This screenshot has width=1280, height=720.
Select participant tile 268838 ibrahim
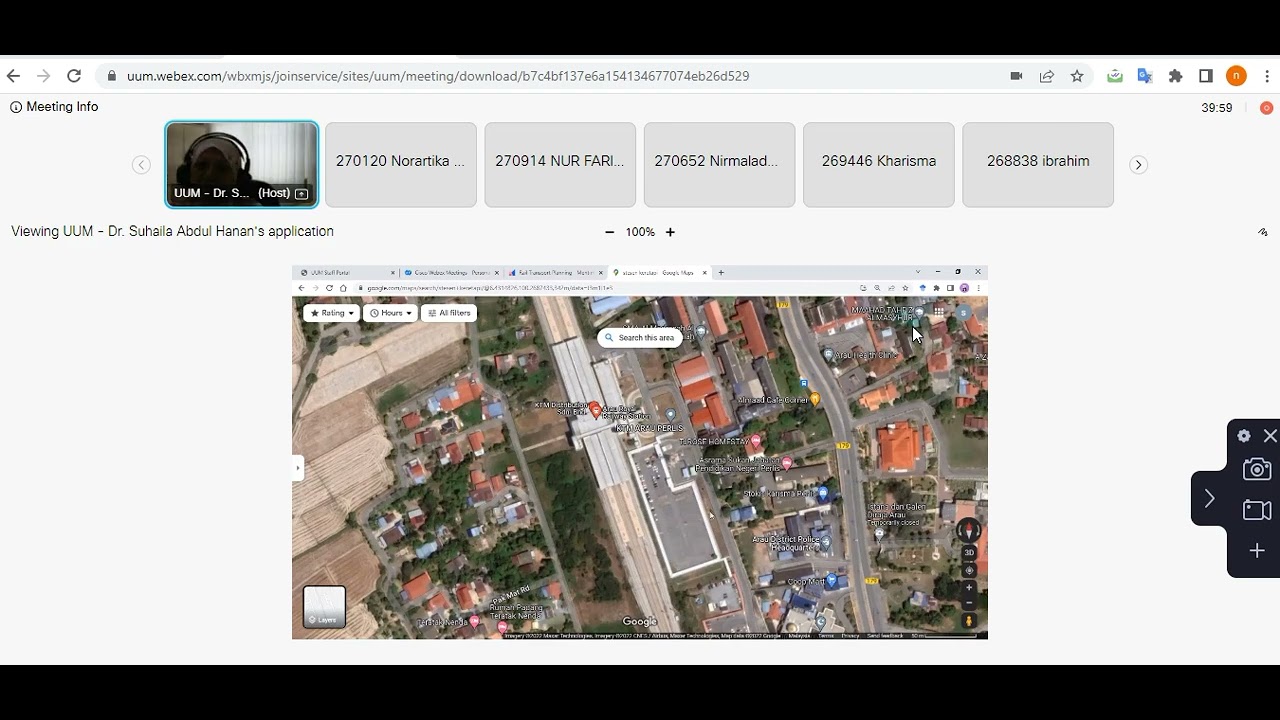tap(1038, 165)
